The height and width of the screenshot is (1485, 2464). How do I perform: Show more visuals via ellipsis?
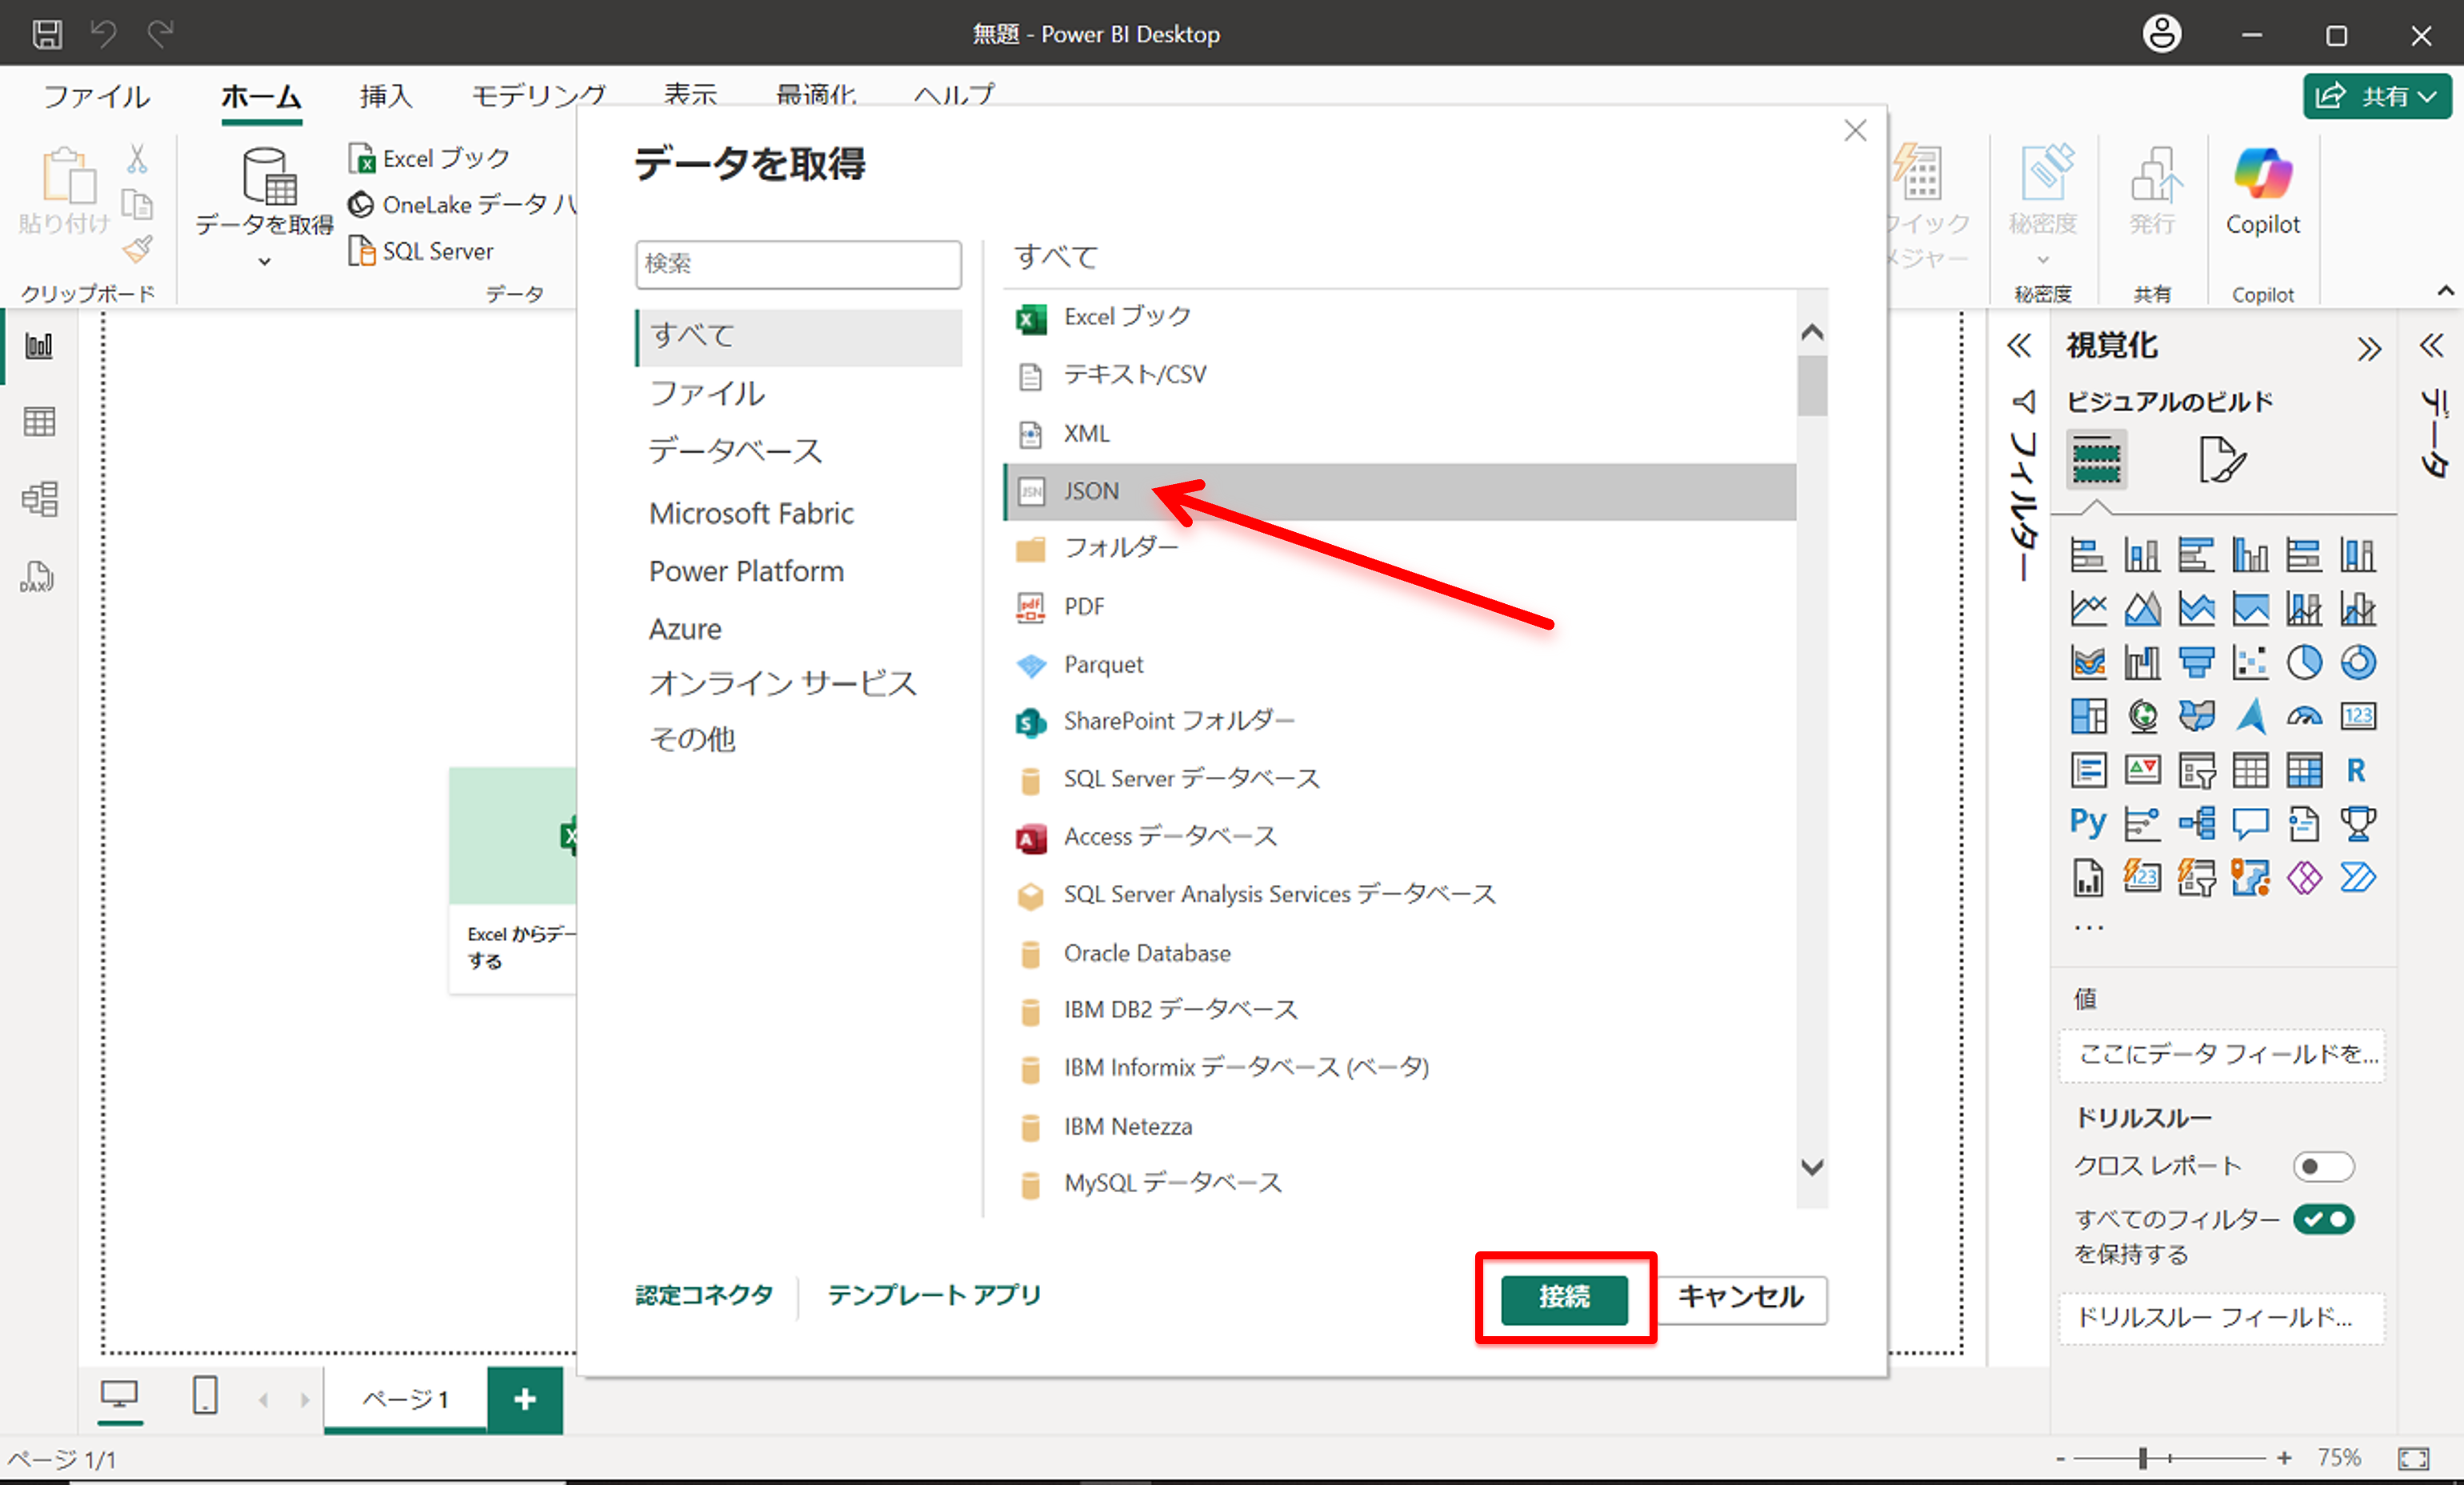tap(2088, 928)
